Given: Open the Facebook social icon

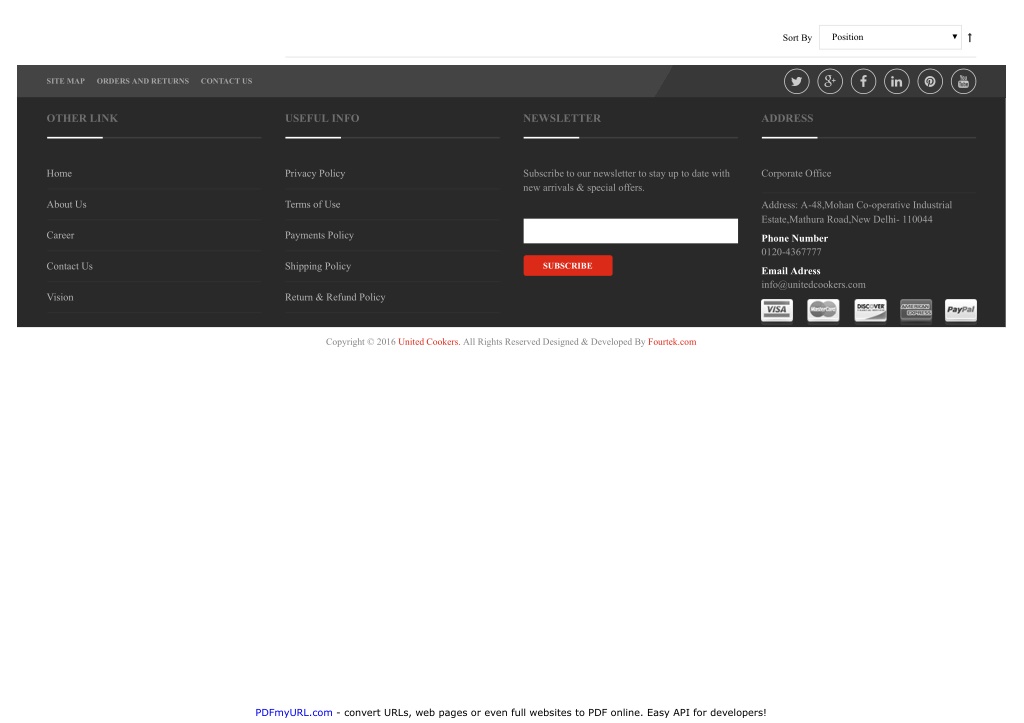Looking at the screenshot, I should [x=863, y=82].
